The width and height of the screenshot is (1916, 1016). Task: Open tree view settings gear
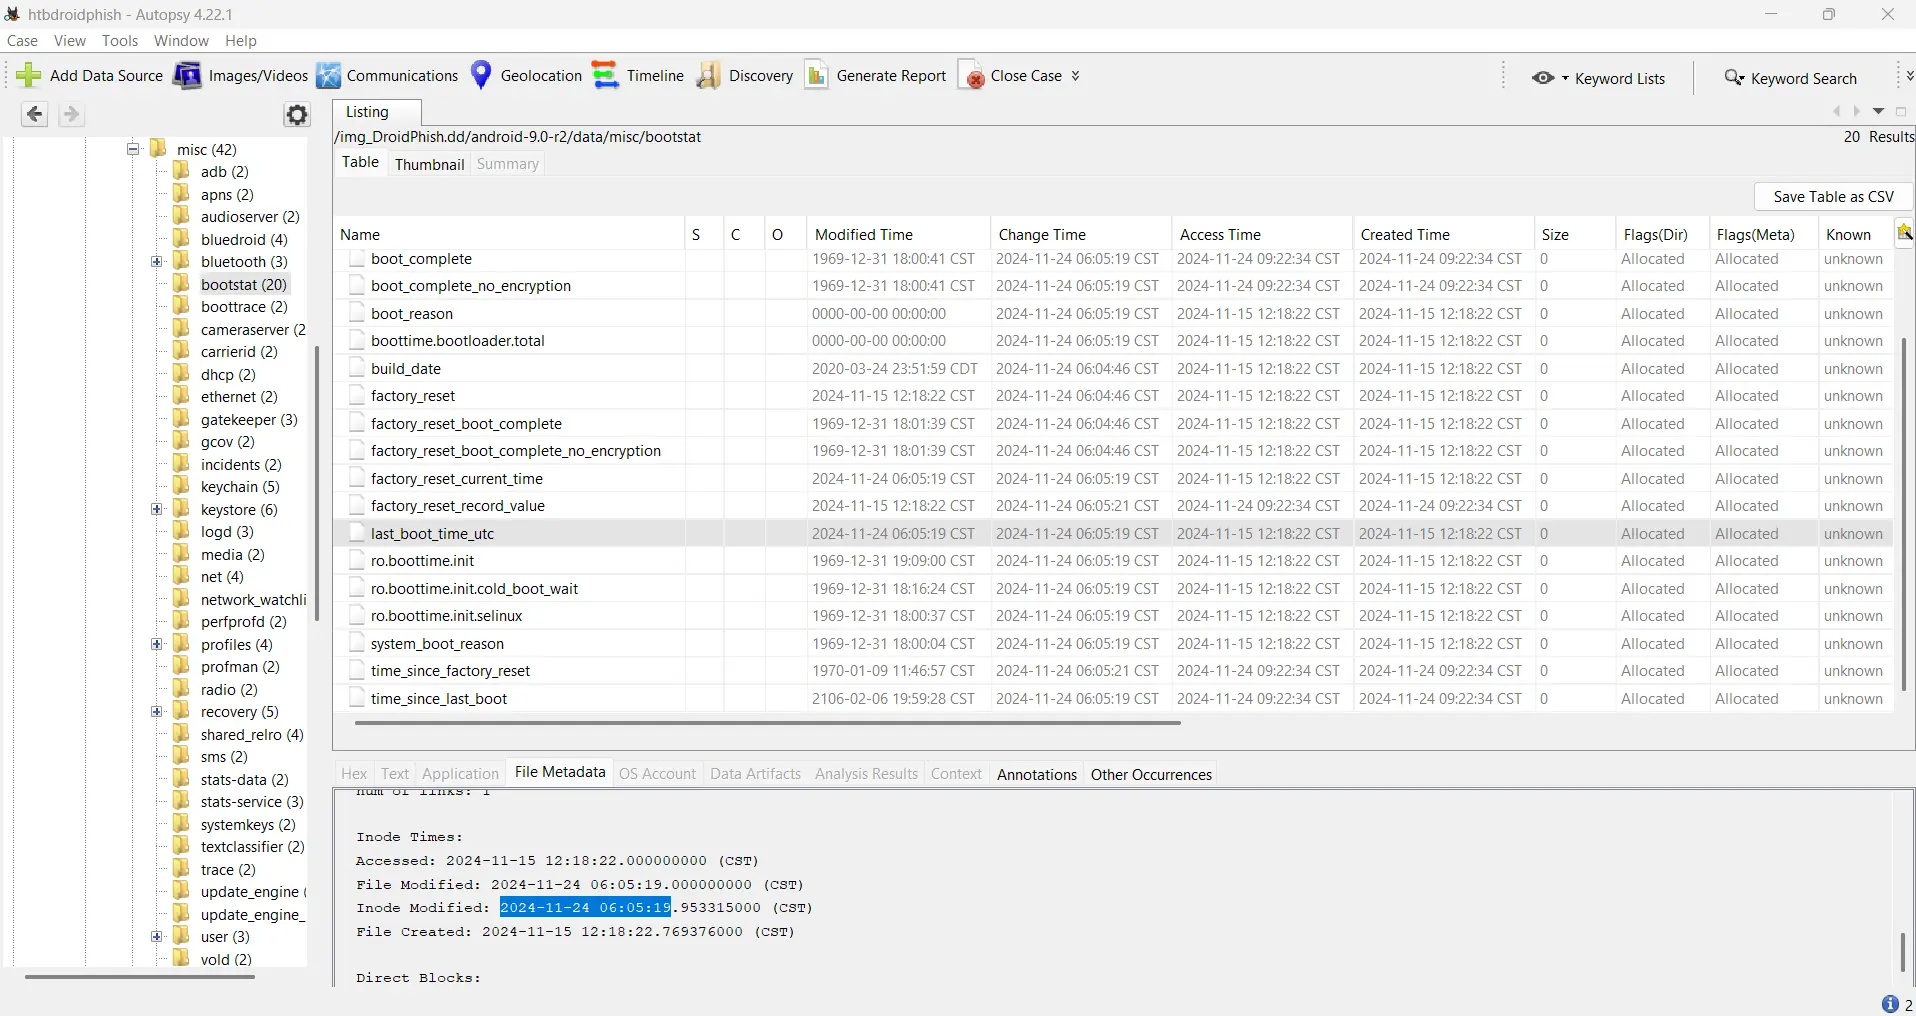click(297, 115)
